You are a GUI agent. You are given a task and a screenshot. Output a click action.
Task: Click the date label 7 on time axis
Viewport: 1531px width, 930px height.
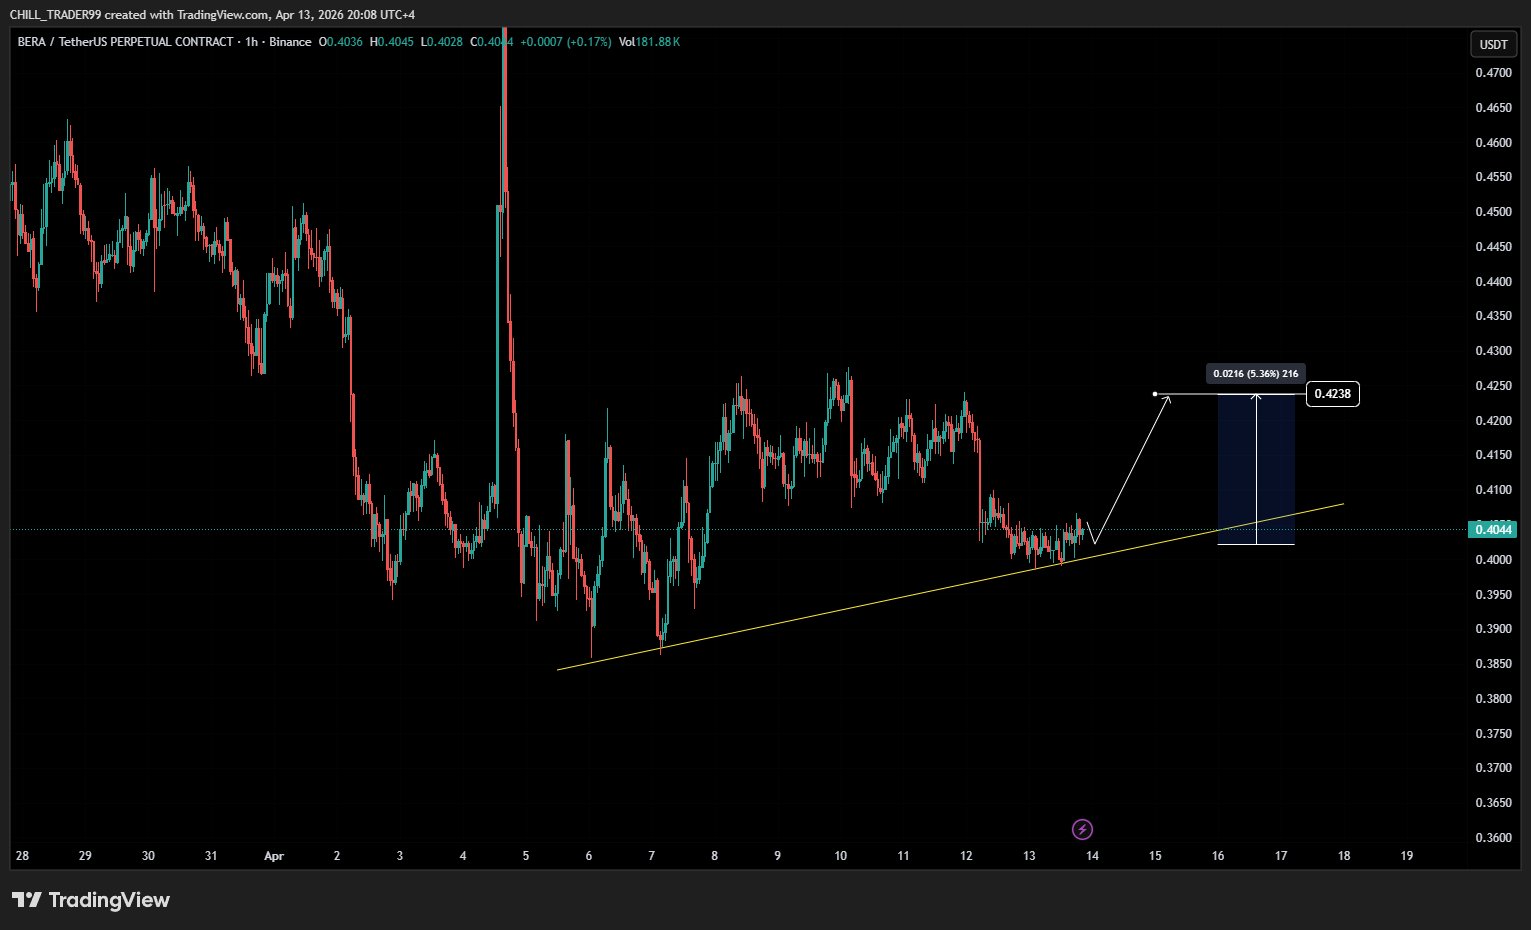(x=652, y=856)
